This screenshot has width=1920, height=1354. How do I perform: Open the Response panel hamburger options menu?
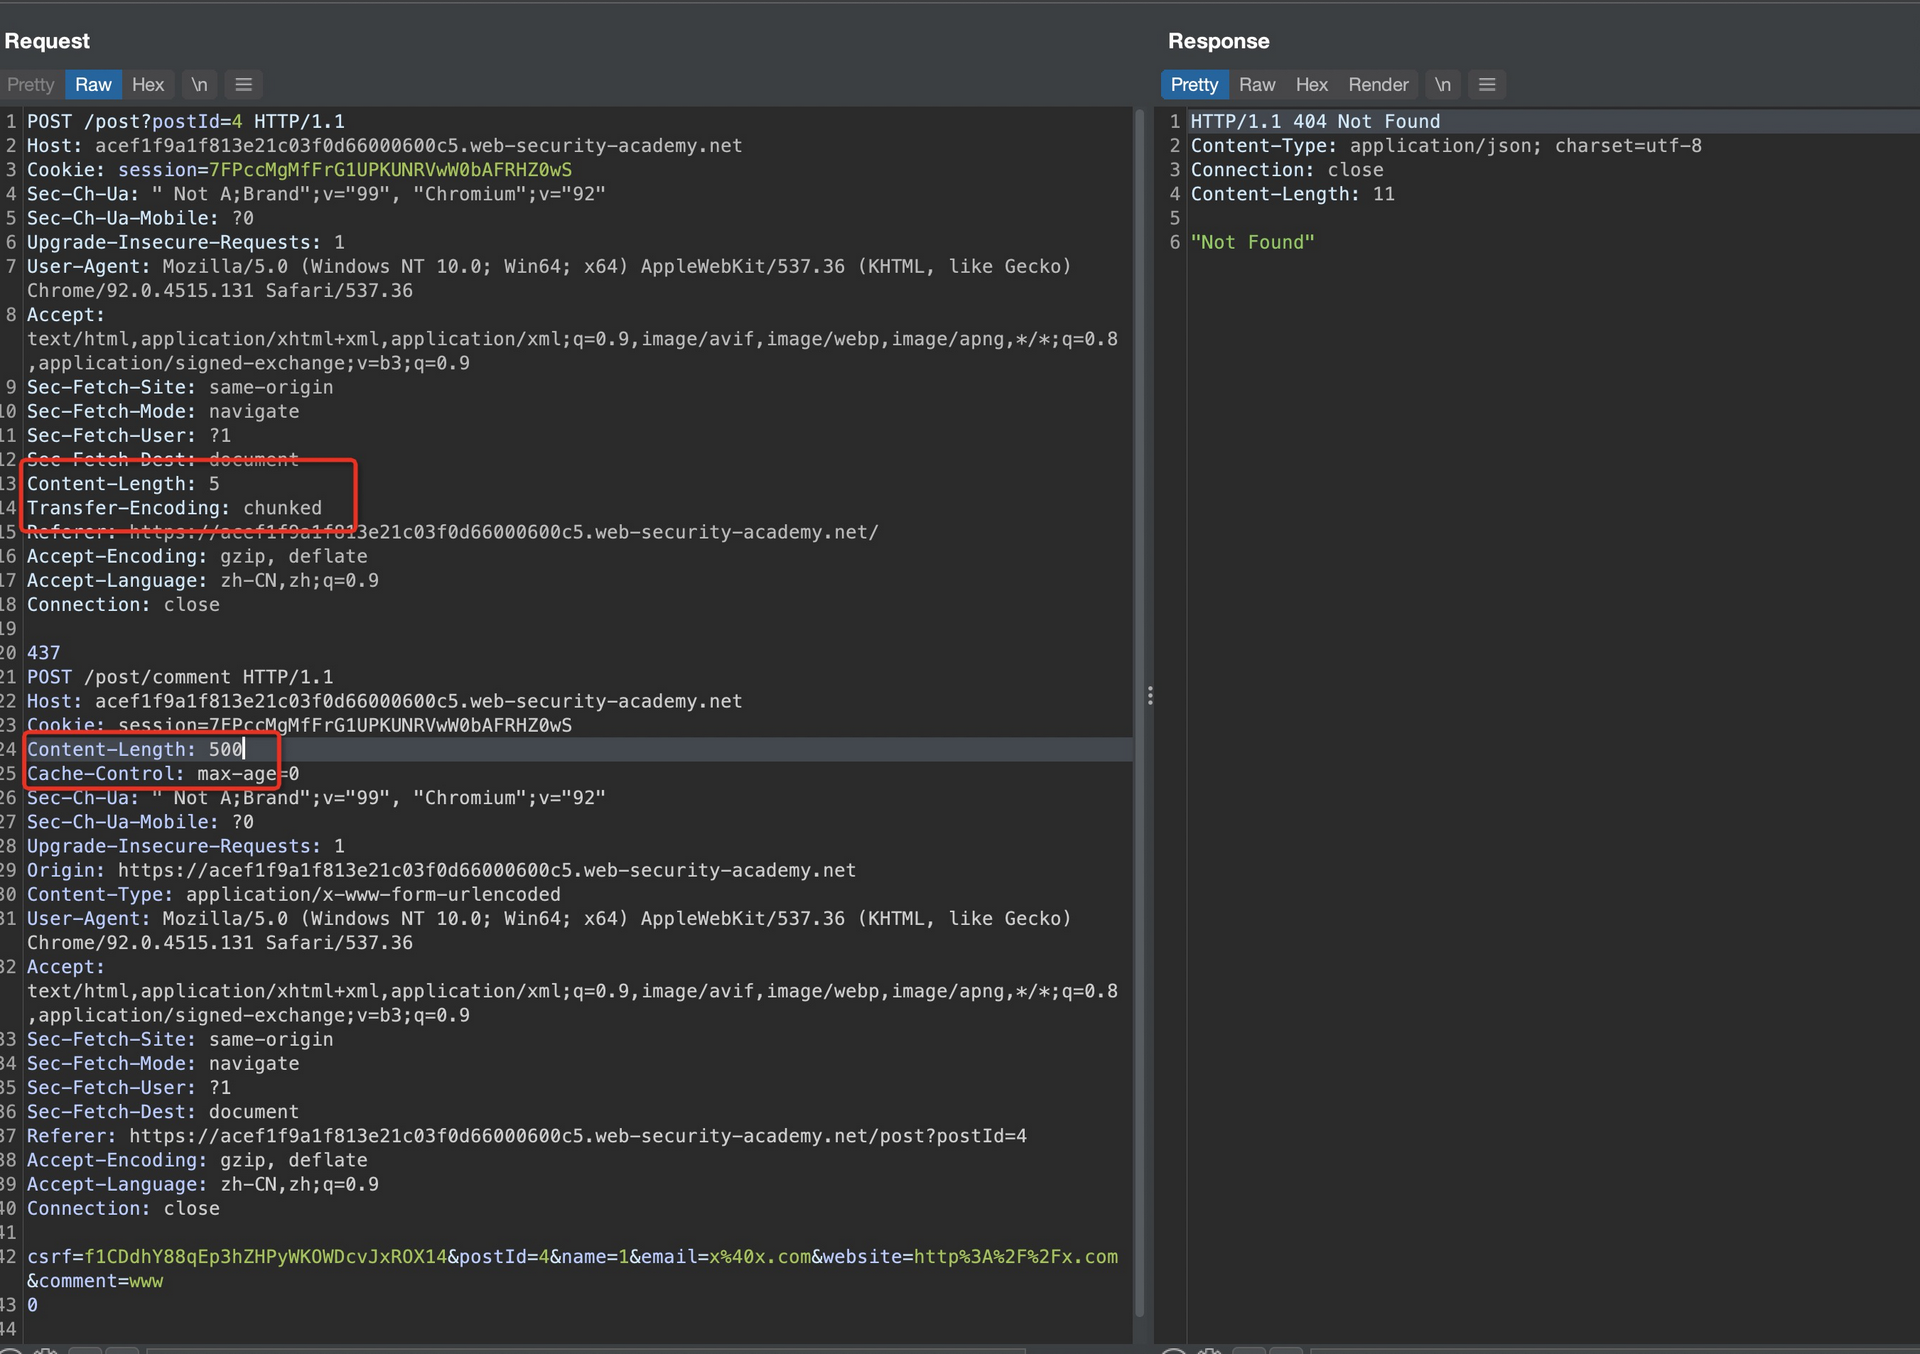click(1487, 85)
